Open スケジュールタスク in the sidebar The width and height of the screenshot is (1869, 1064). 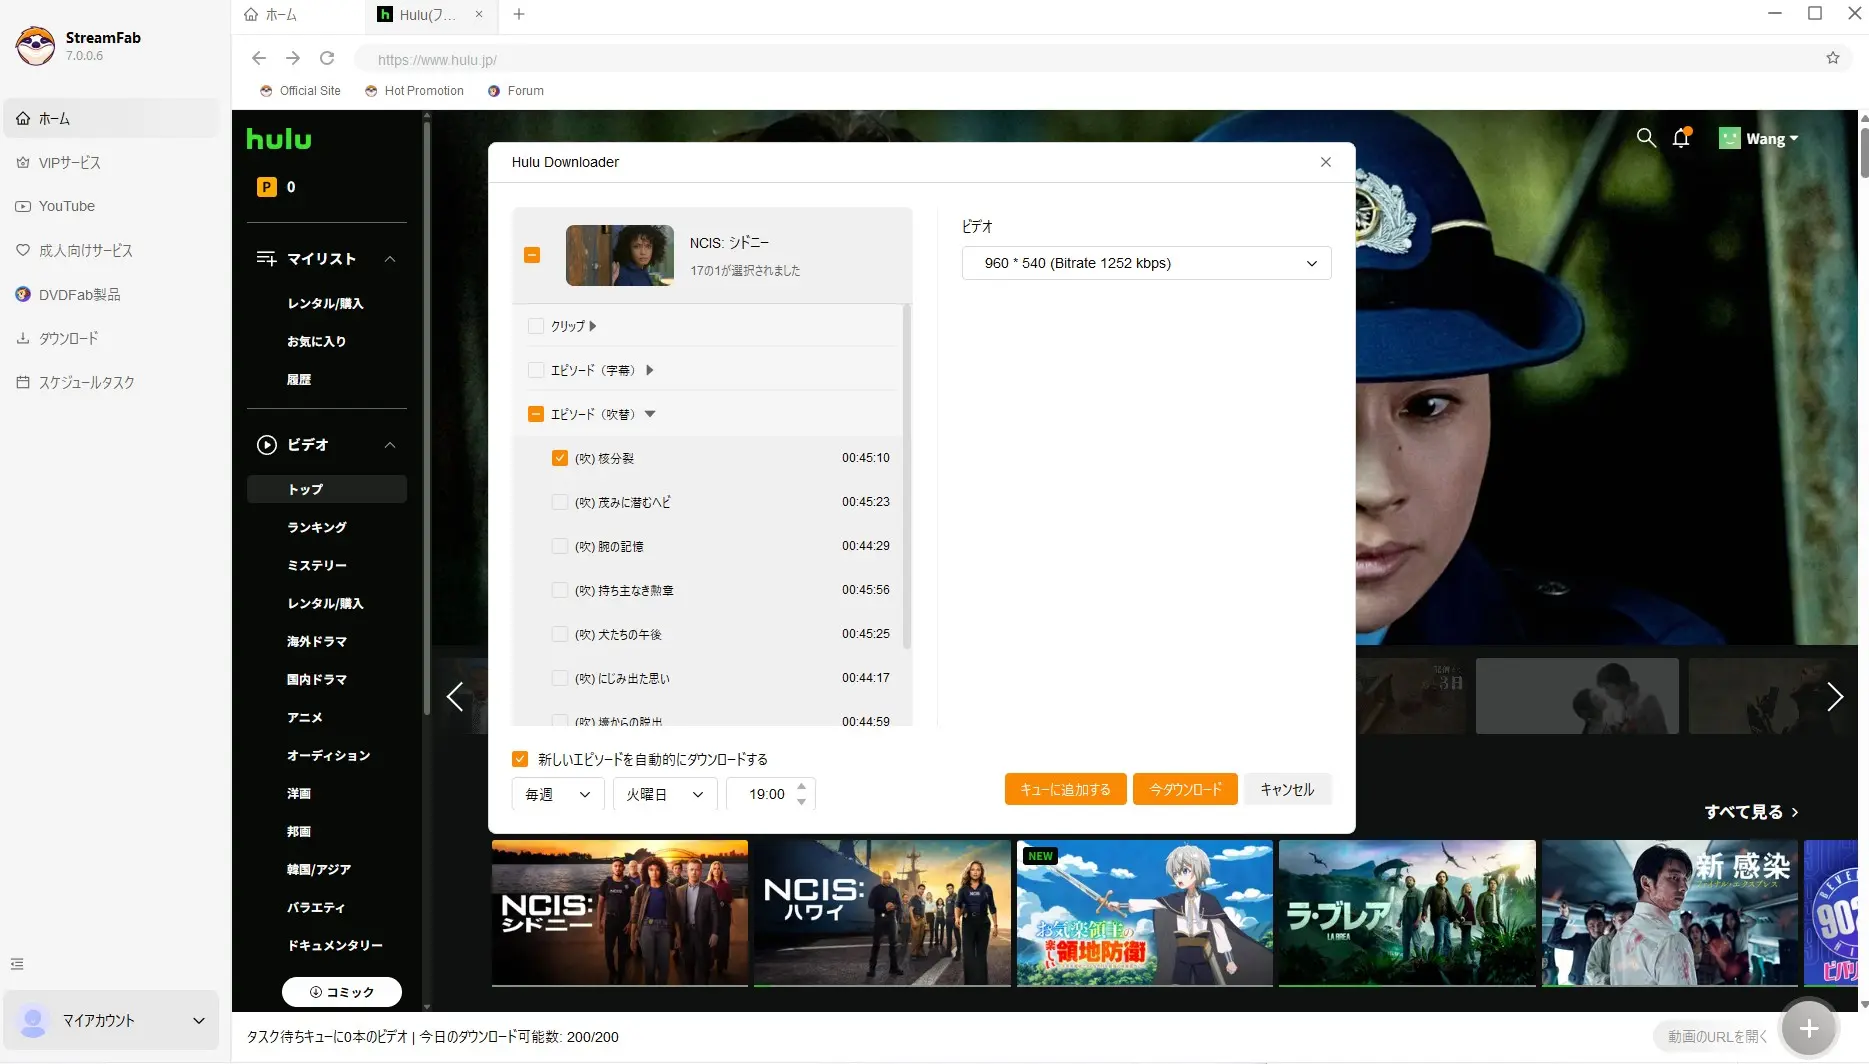(x=111, y=382)
